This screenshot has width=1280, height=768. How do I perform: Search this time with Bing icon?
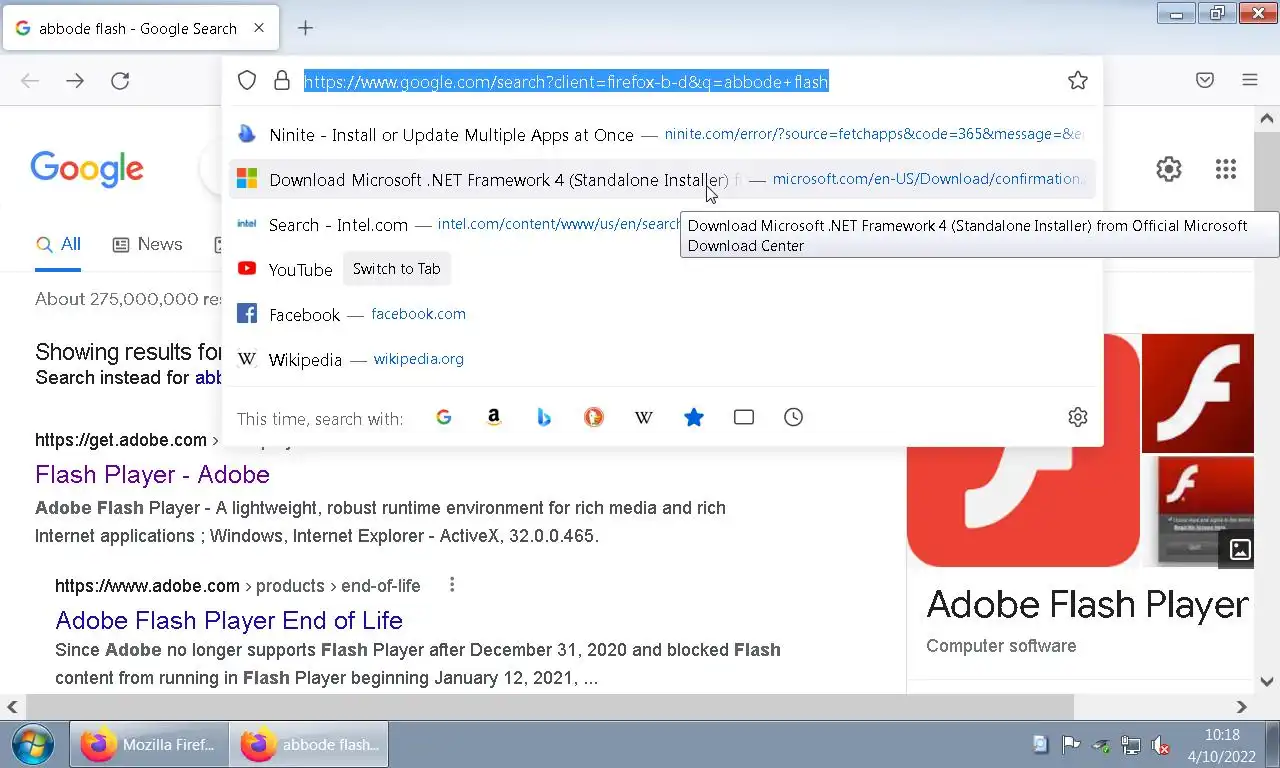coord(544,417)
